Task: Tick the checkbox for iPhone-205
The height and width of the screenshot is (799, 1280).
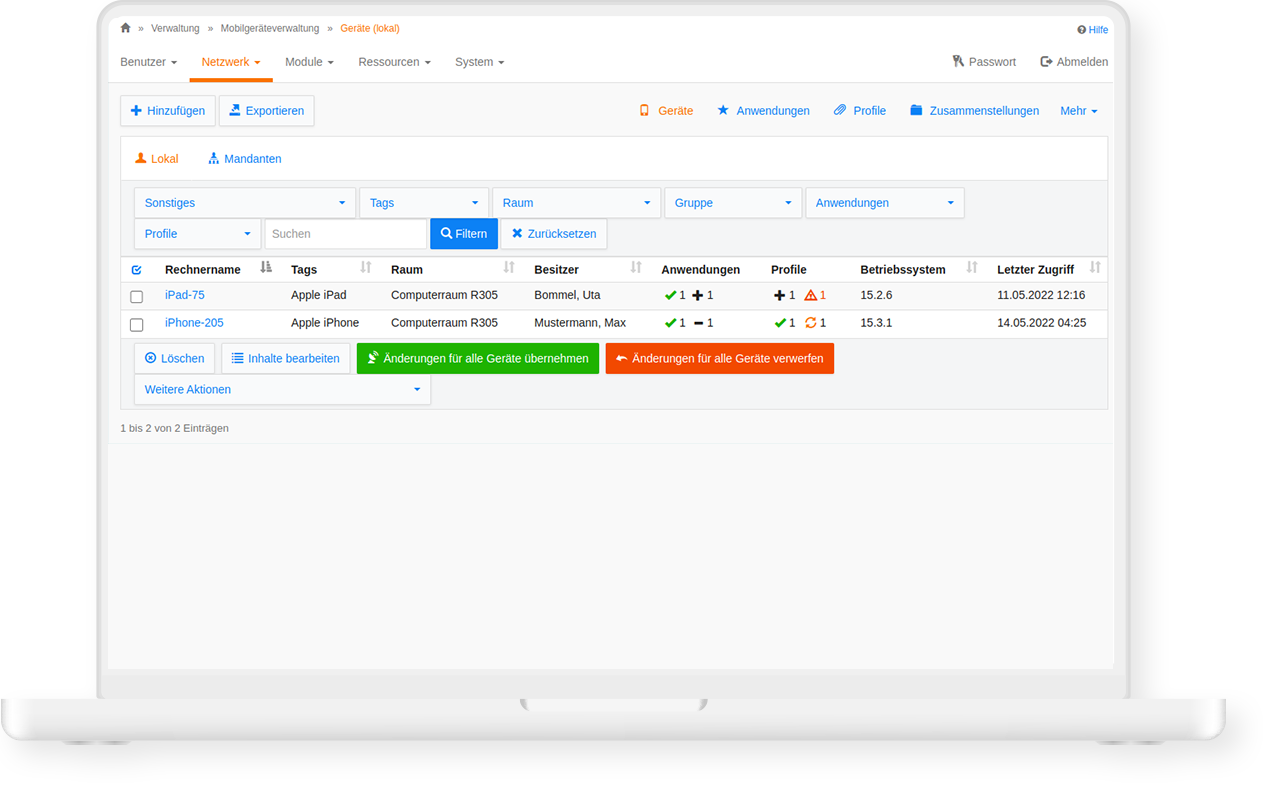Action: point(137,325)
